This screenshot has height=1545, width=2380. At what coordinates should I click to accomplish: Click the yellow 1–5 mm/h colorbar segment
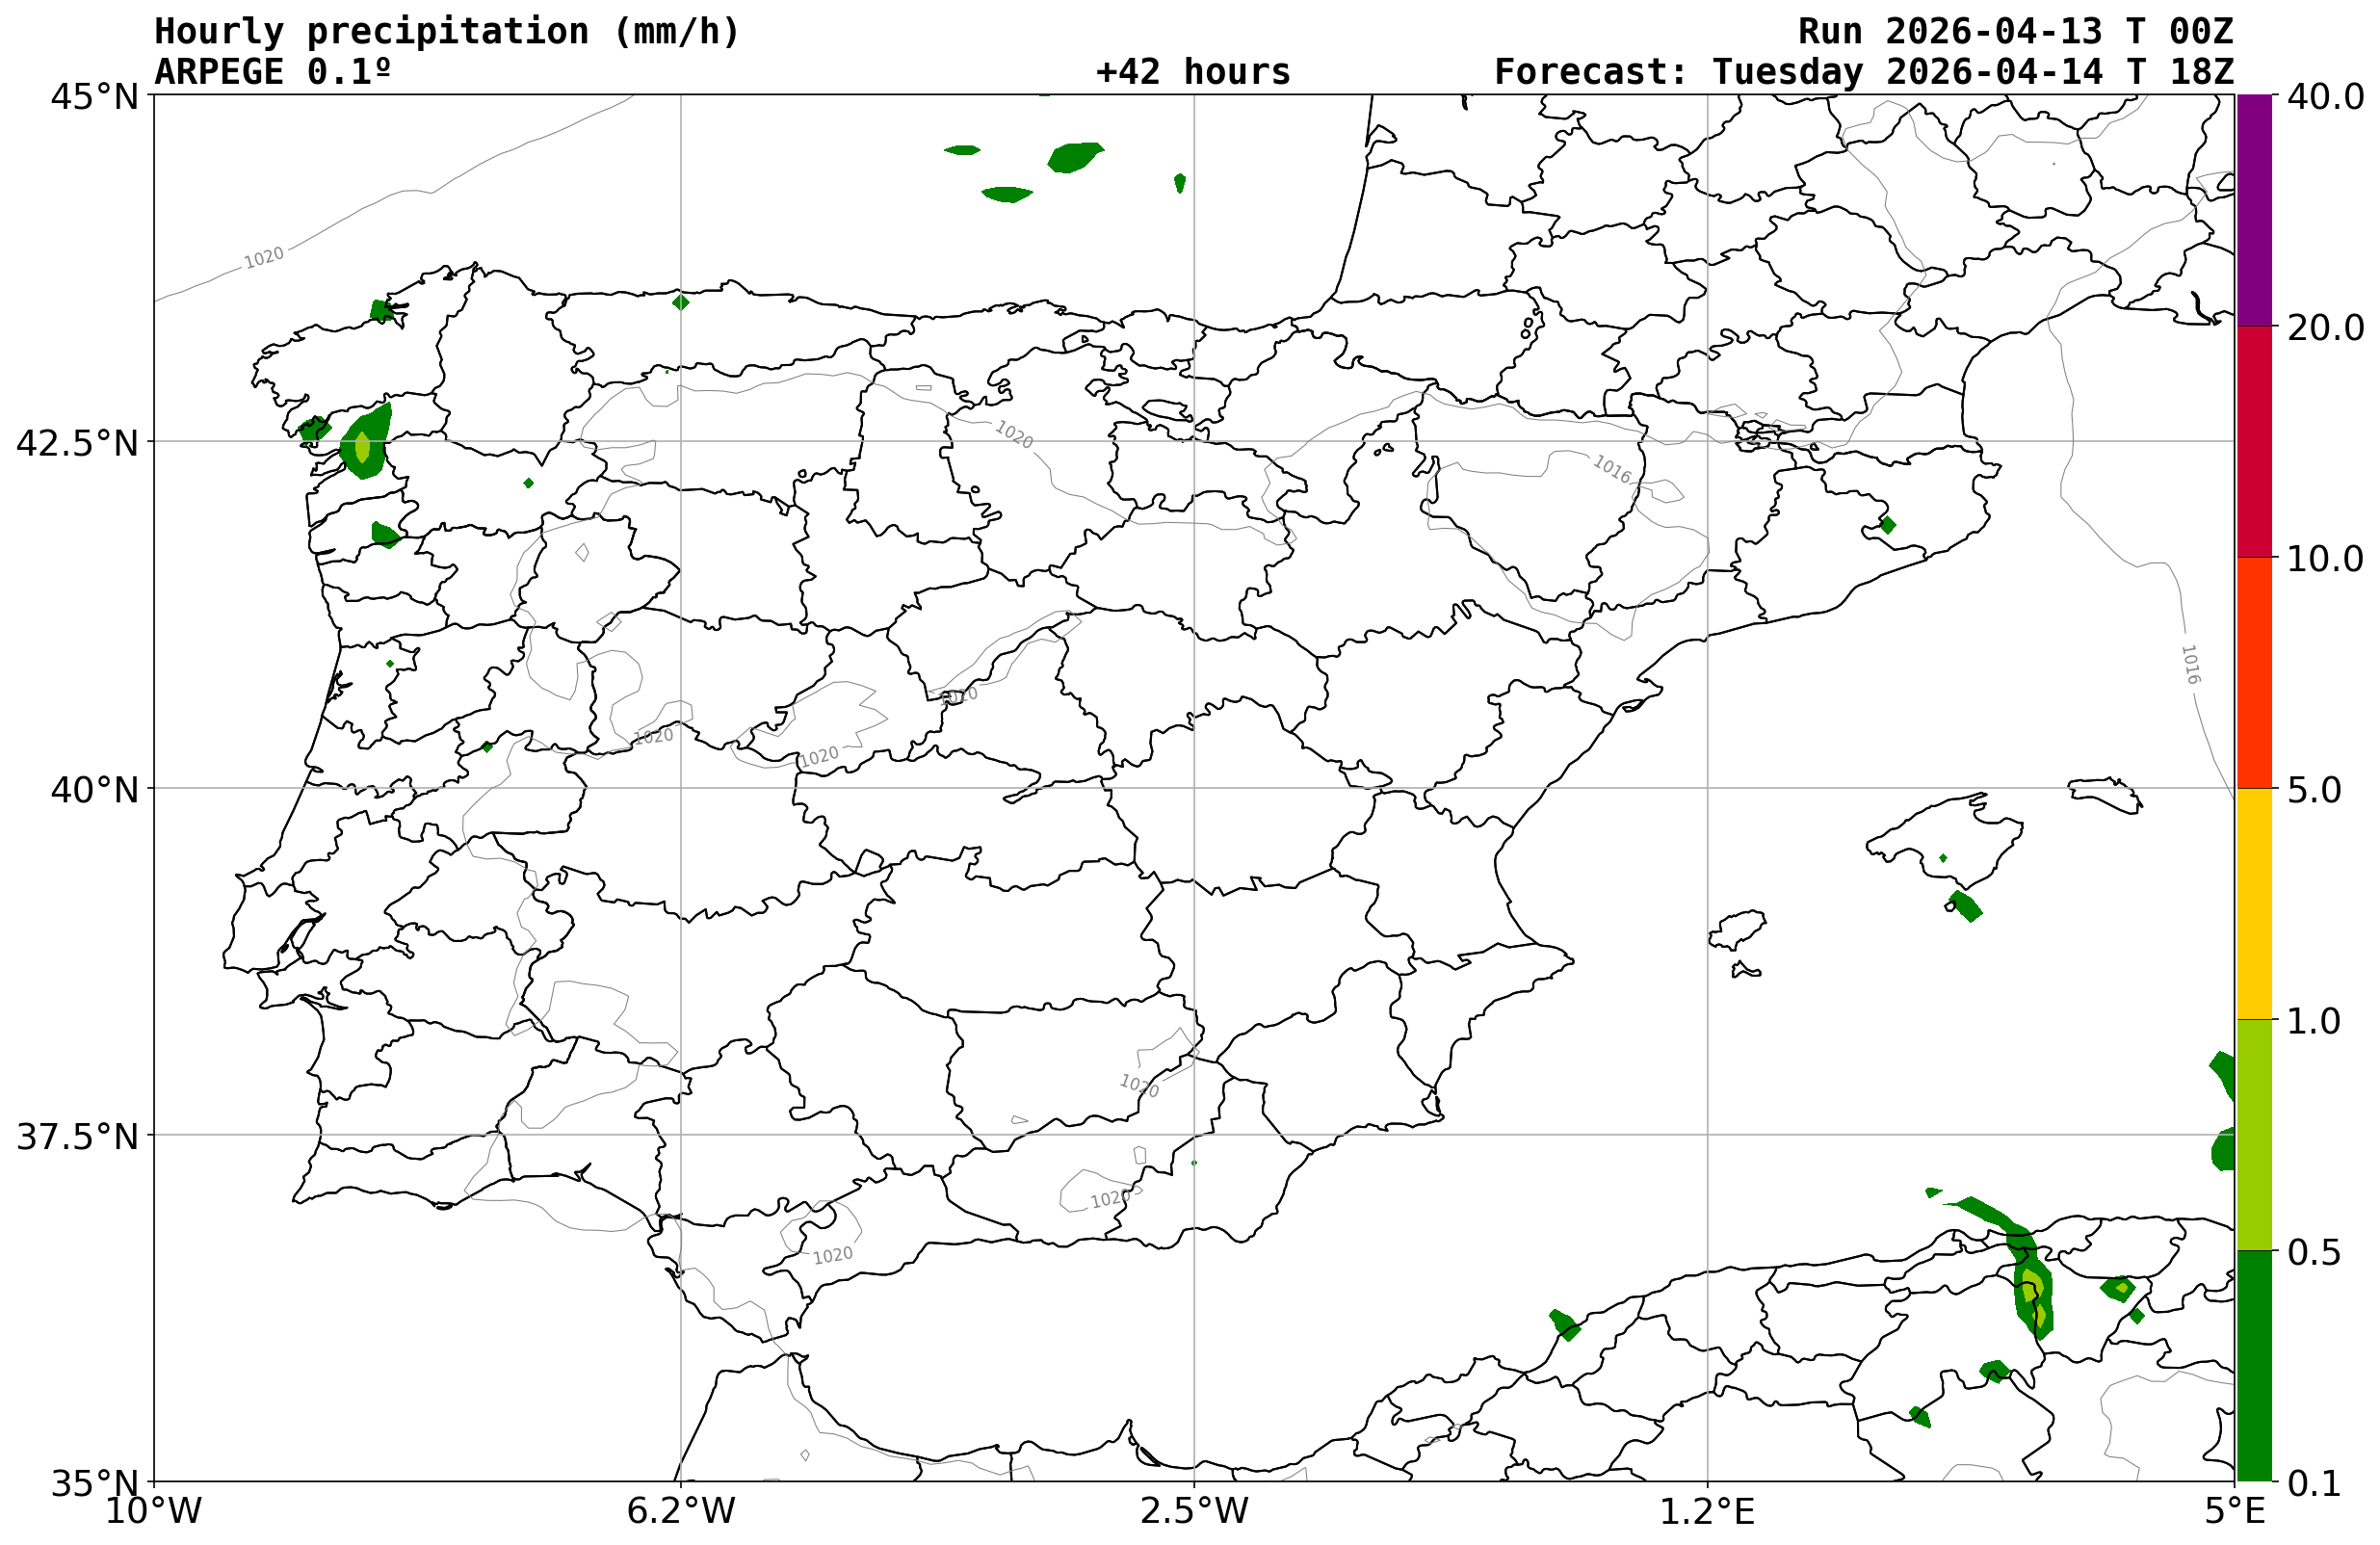[2254, 903]
